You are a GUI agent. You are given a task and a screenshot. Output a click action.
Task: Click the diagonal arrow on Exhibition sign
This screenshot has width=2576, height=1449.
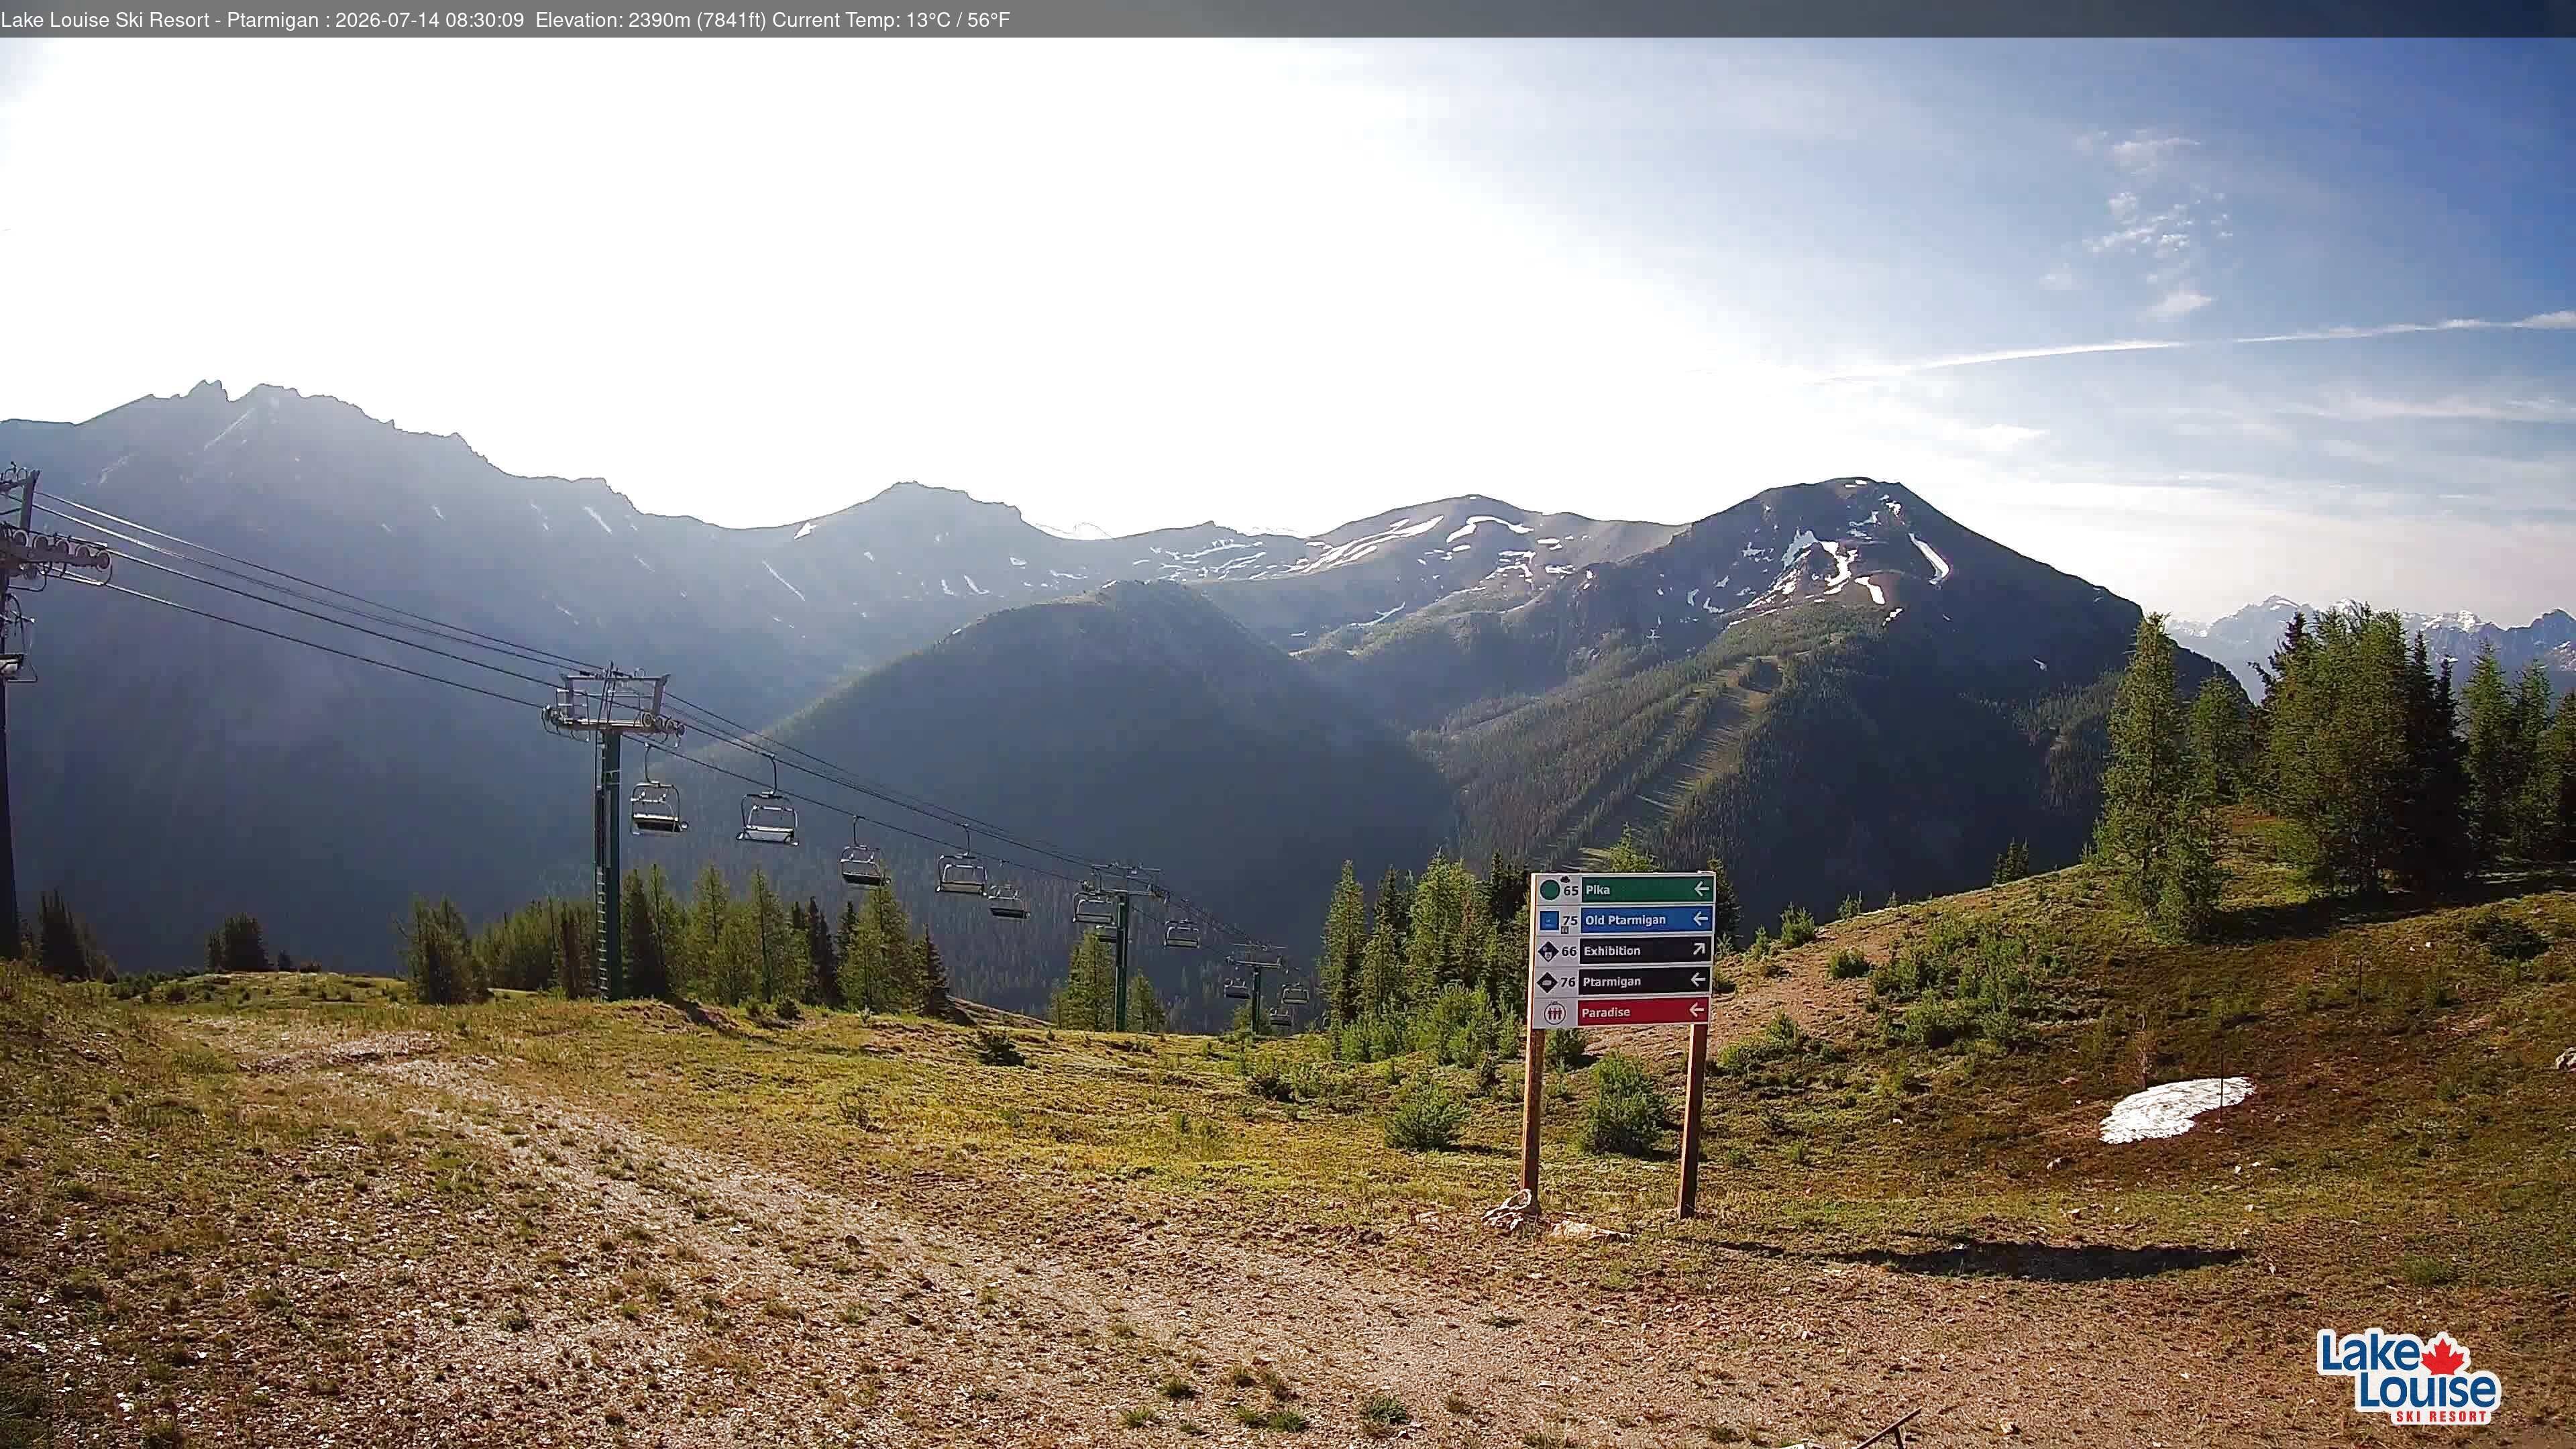(1699, 949)
